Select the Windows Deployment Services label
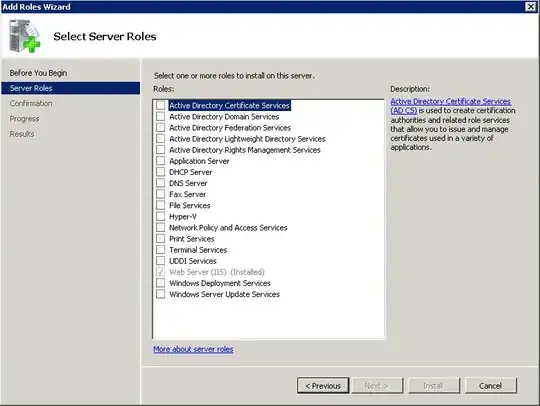The image size is (540, 406). tap(220, 283)
